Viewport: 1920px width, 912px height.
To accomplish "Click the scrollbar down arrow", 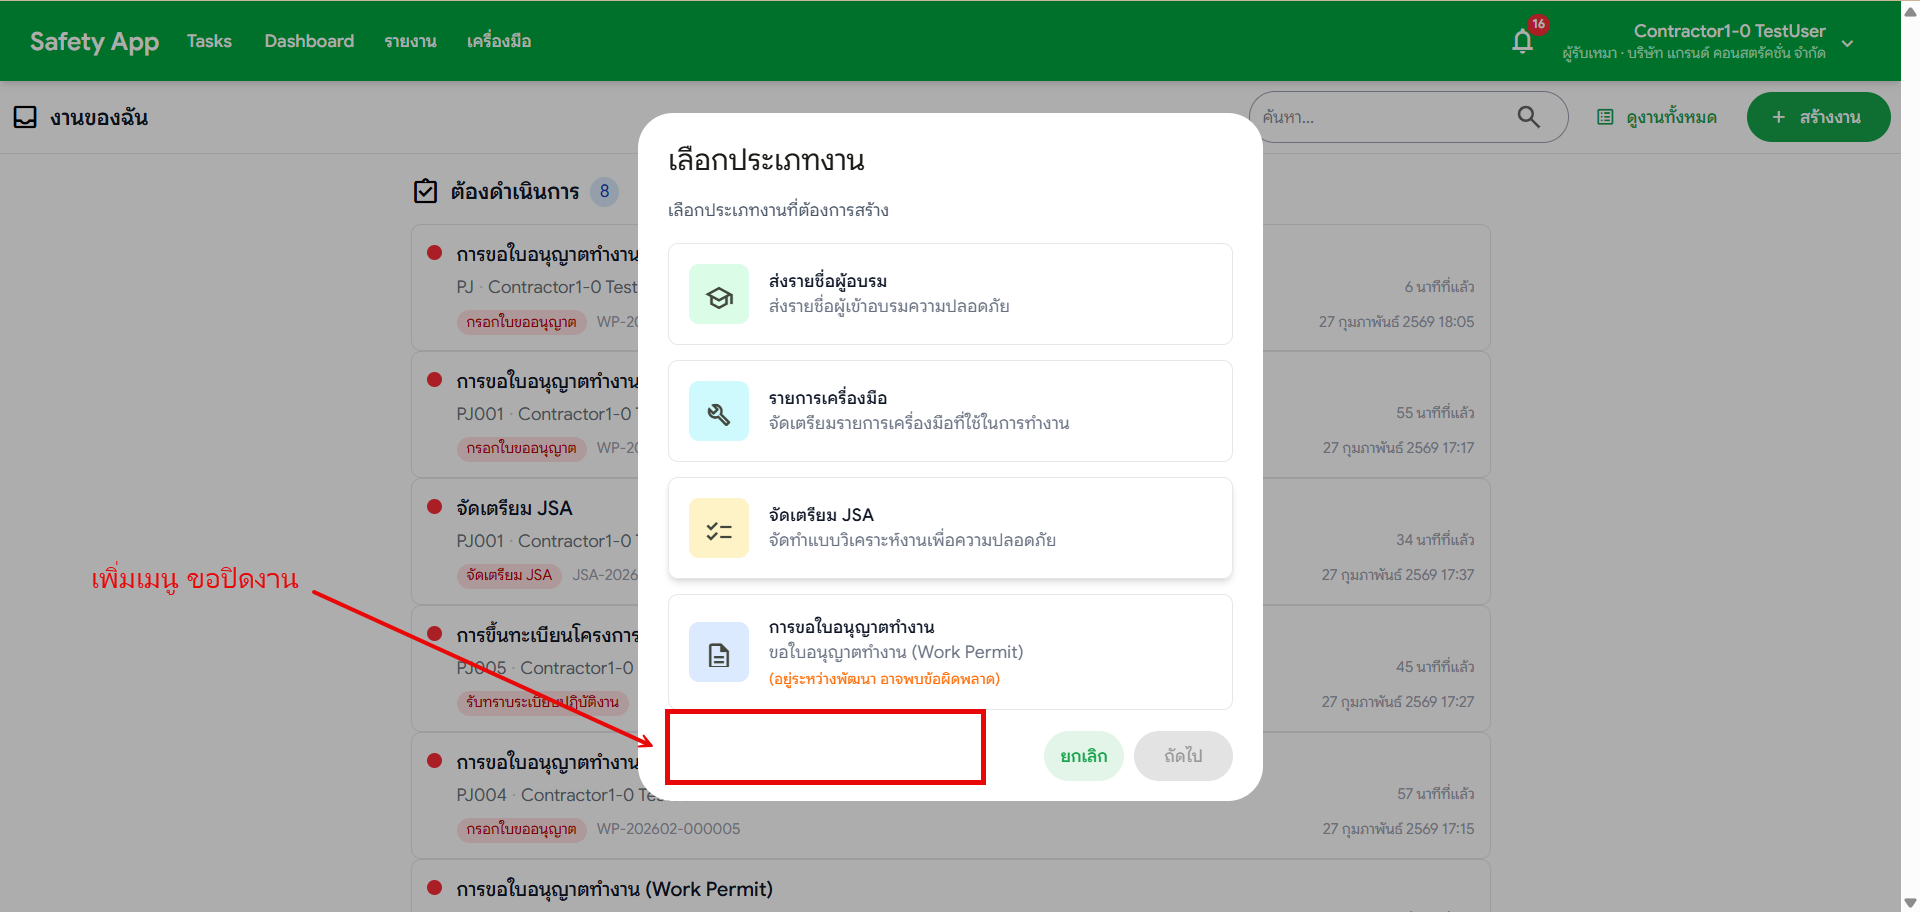I will 1909,901.
